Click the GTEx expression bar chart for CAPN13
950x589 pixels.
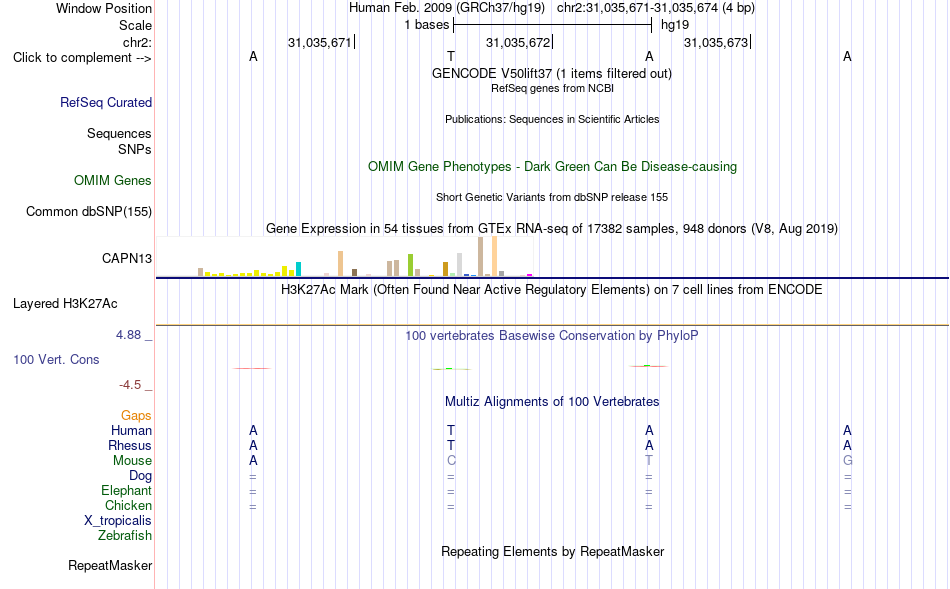click(x=344, y=257)
